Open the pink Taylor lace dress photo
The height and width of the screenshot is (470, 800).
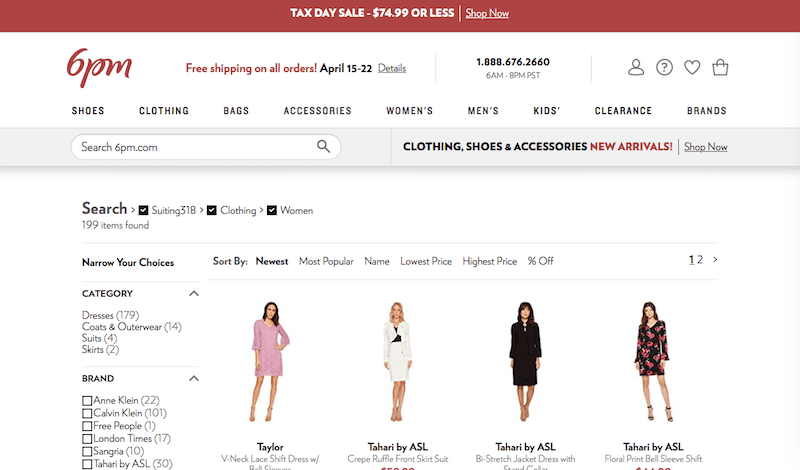coord(270,361)
